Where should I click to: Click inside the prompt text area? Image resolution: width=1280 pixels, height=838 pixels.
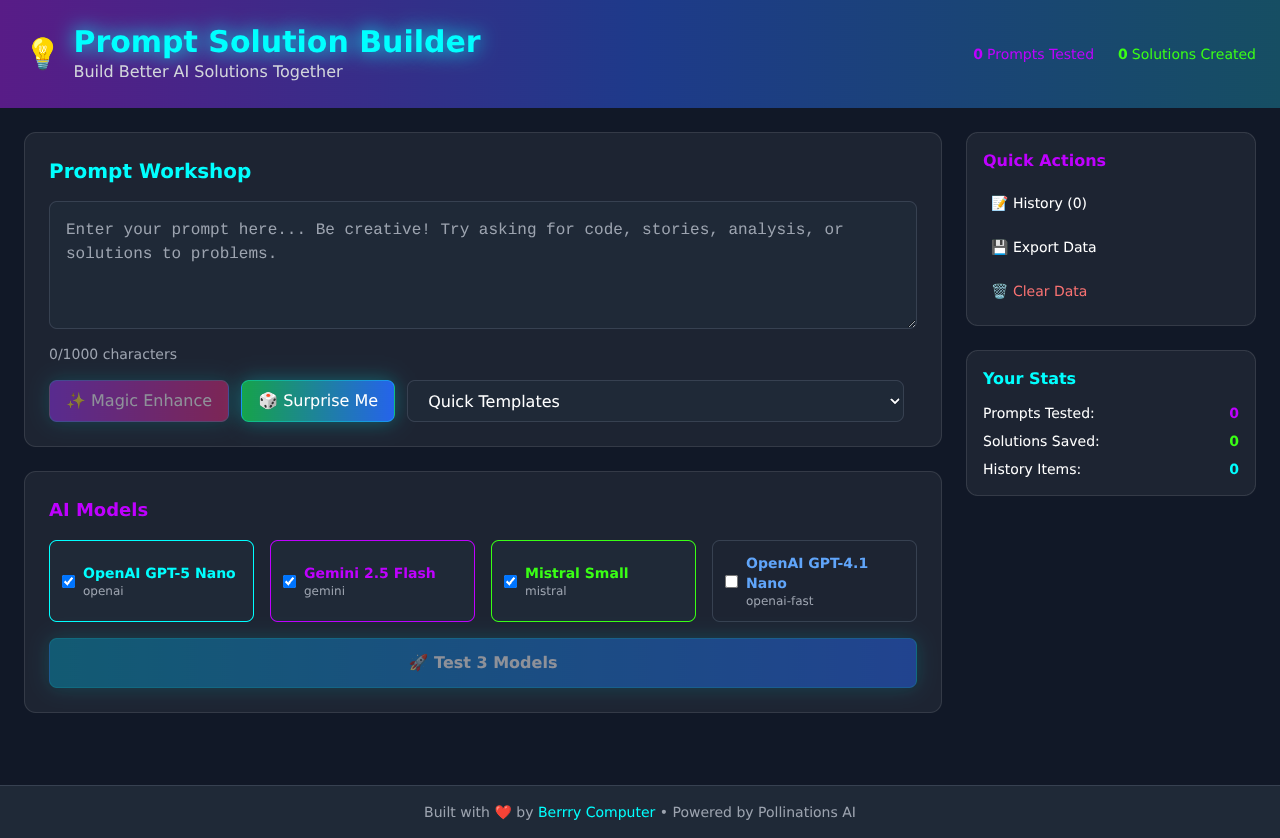(483, 264)
